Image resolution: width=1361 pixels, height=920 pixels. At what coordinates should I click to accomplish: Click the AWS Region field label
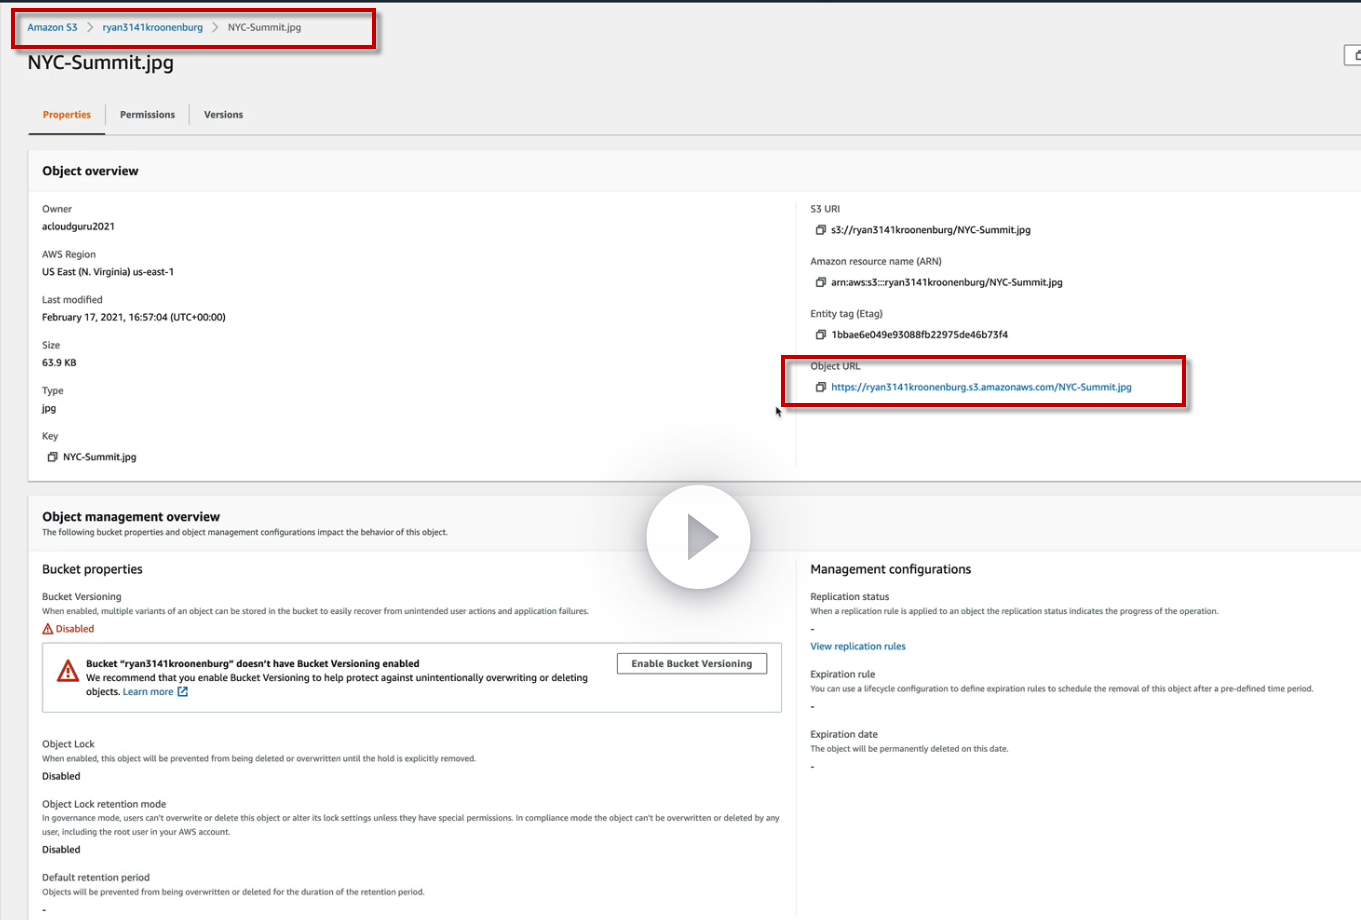coord(69,254)
